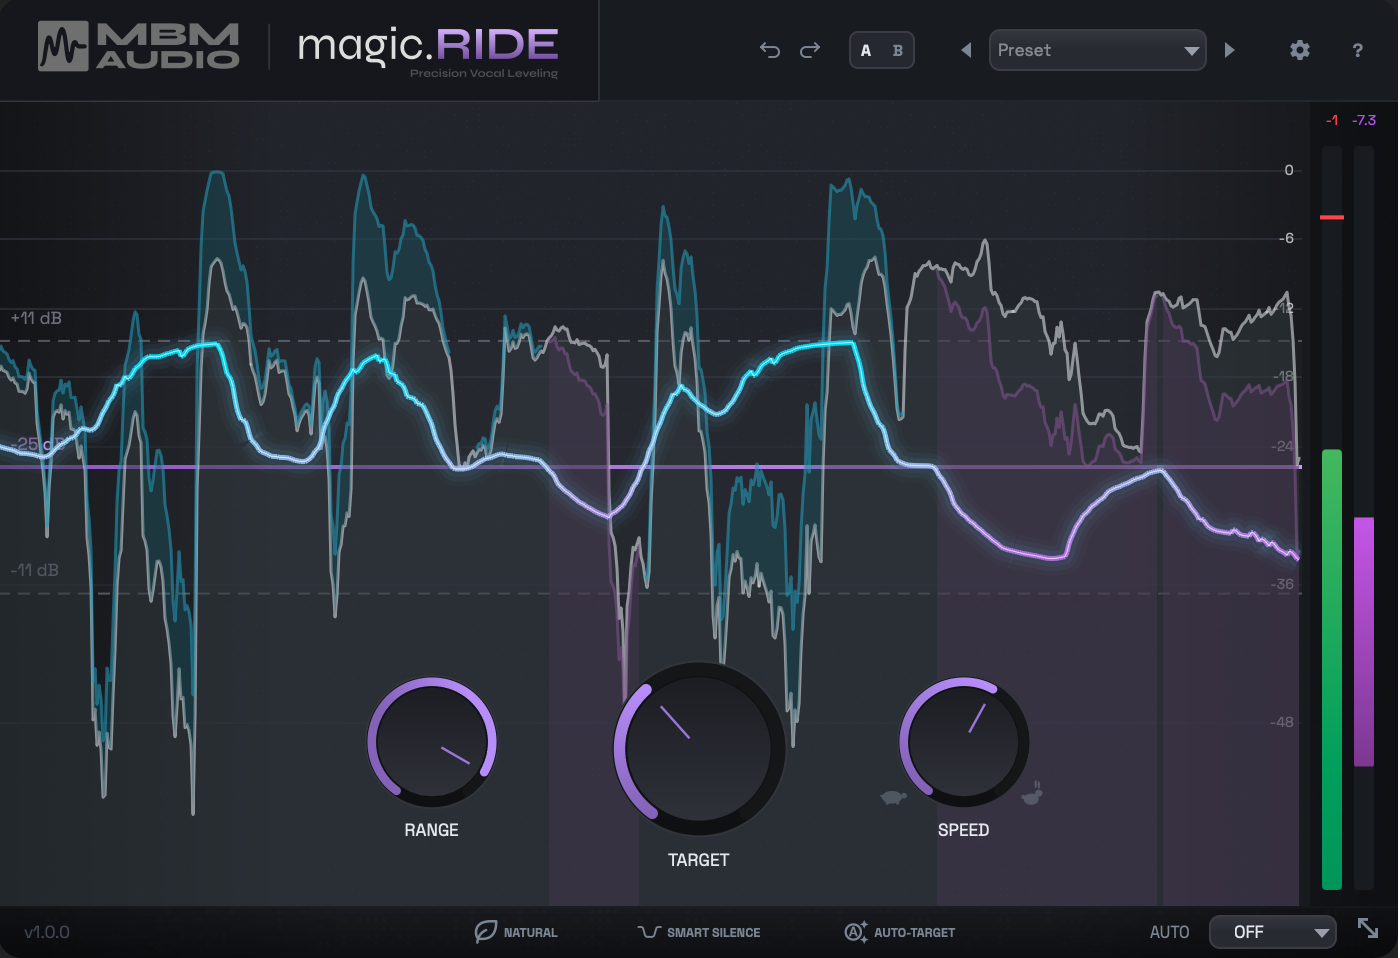
Task: Select the Natural mode leaf icon
Action: click(x=485, y=931)
